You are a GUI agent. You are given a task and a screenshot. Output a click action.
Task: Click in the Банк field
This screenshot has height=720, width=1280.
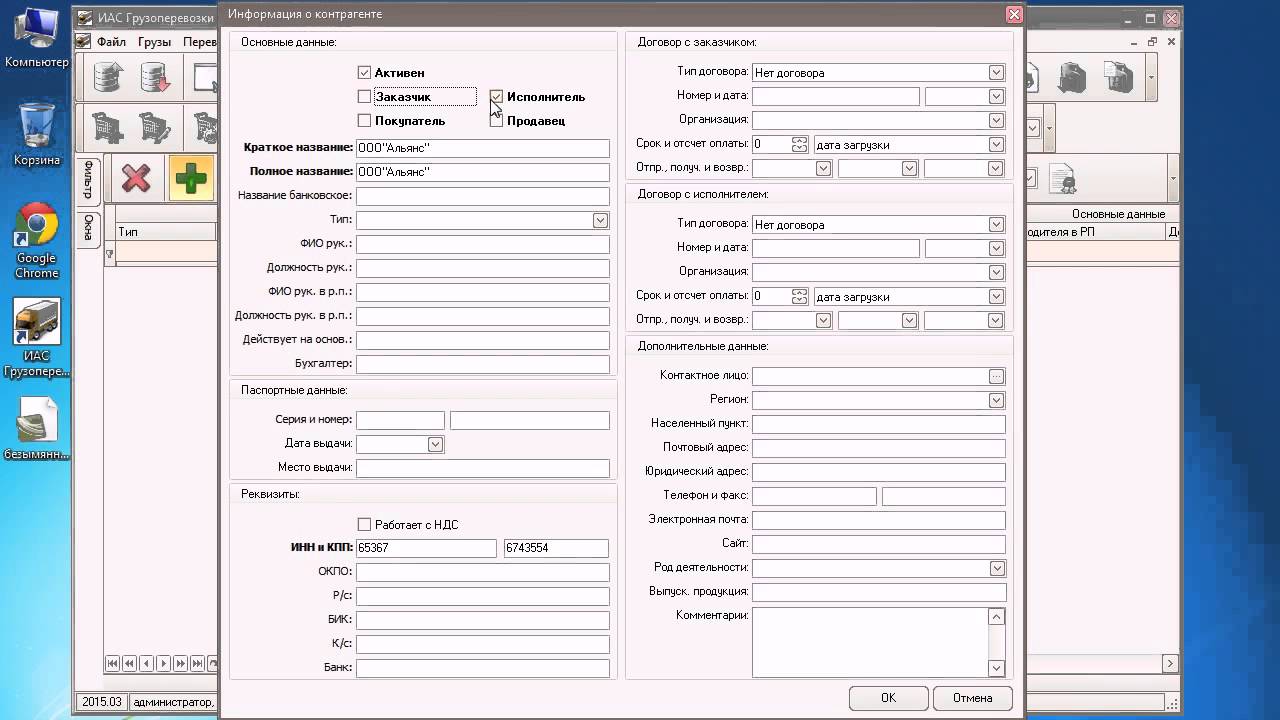tap(482, 668)
